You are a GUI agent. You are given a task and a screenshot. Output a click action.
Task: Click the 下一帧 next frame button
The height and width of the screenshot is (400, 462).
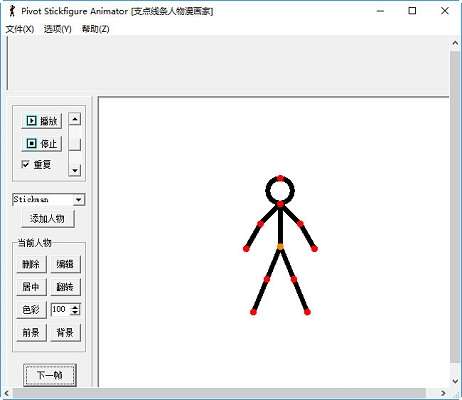[50, 375]
